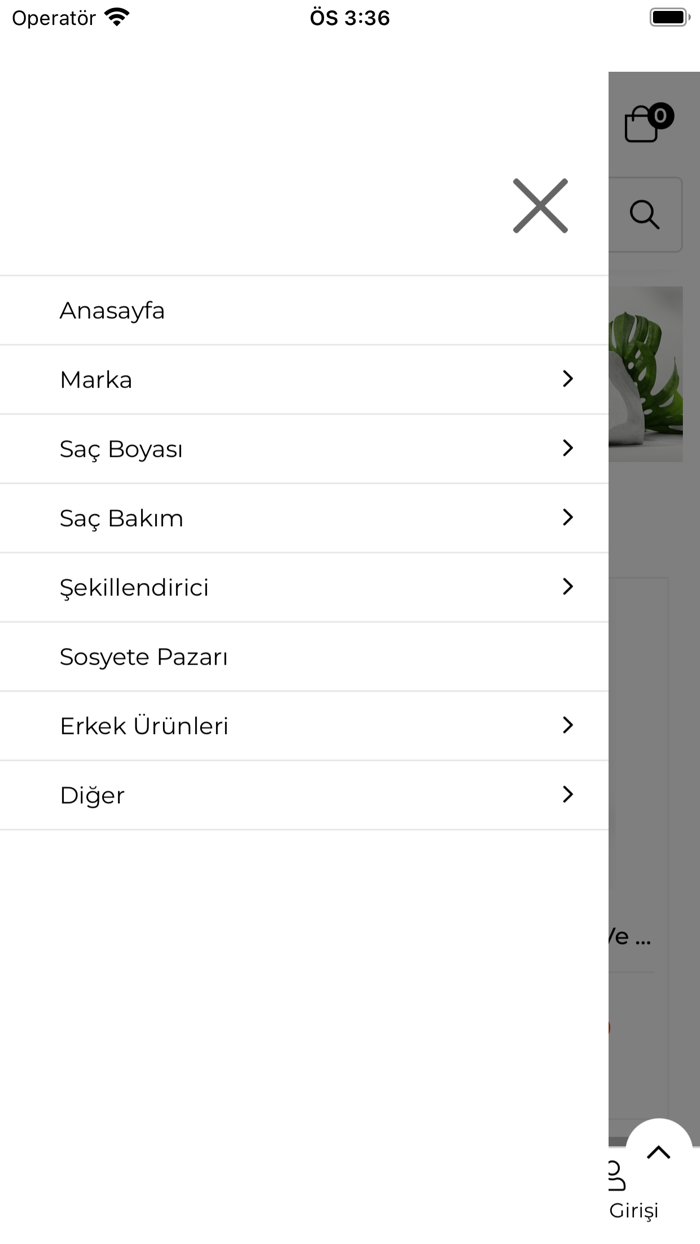Tap the Girişi login link

click(633, 1210)
